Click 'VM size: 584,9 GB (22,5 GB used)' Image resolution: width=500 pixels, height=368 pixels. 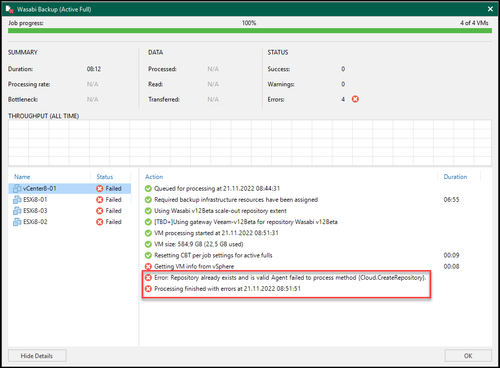point(199,244)
